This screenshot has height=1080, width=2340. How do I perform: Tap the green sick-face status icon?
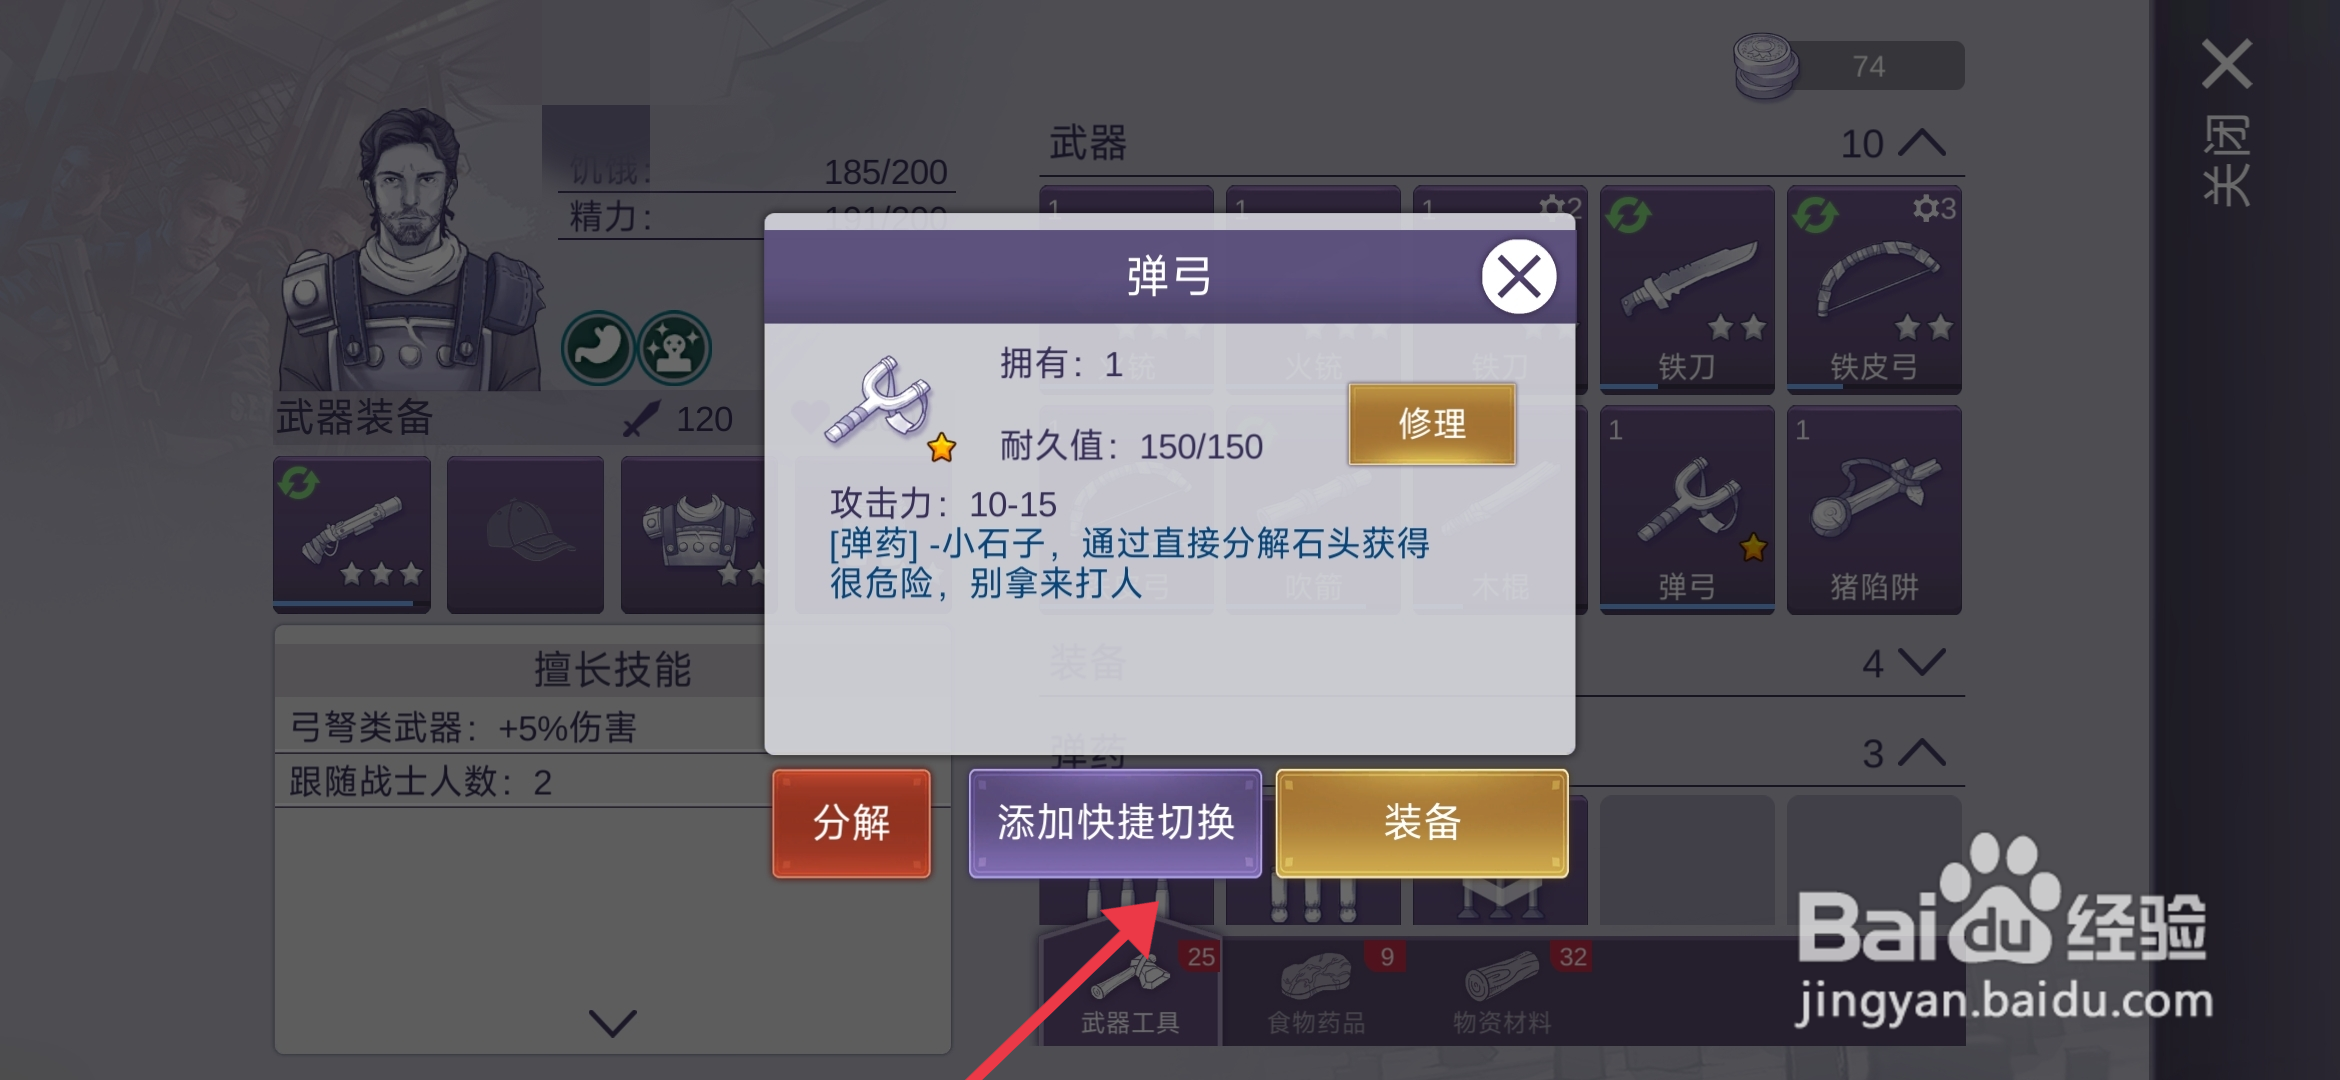674,348
